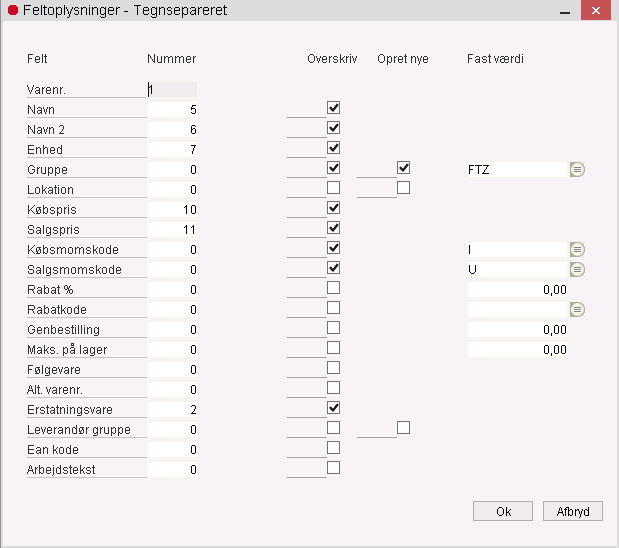
Task: Open lookup list for Gruppe fixed value
Action: pyautogui.click(x=577, y=170)
